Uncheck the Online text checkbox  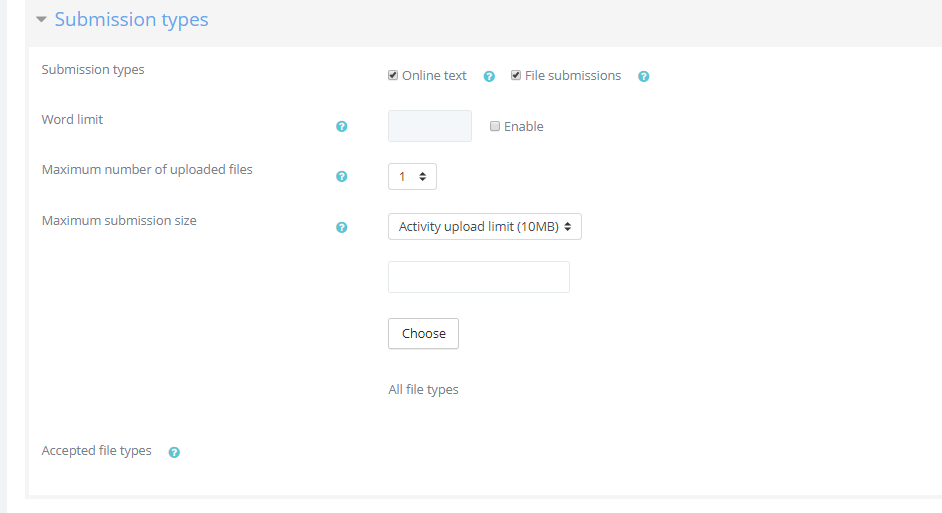click(x=393, y=76)
